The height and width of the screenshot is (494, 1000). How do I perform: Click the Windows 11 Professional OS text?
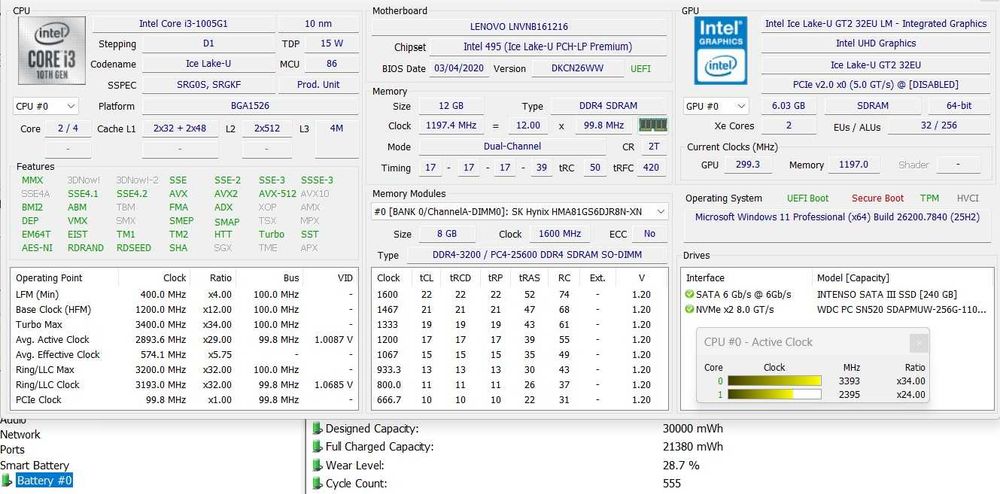click(837, 217)
